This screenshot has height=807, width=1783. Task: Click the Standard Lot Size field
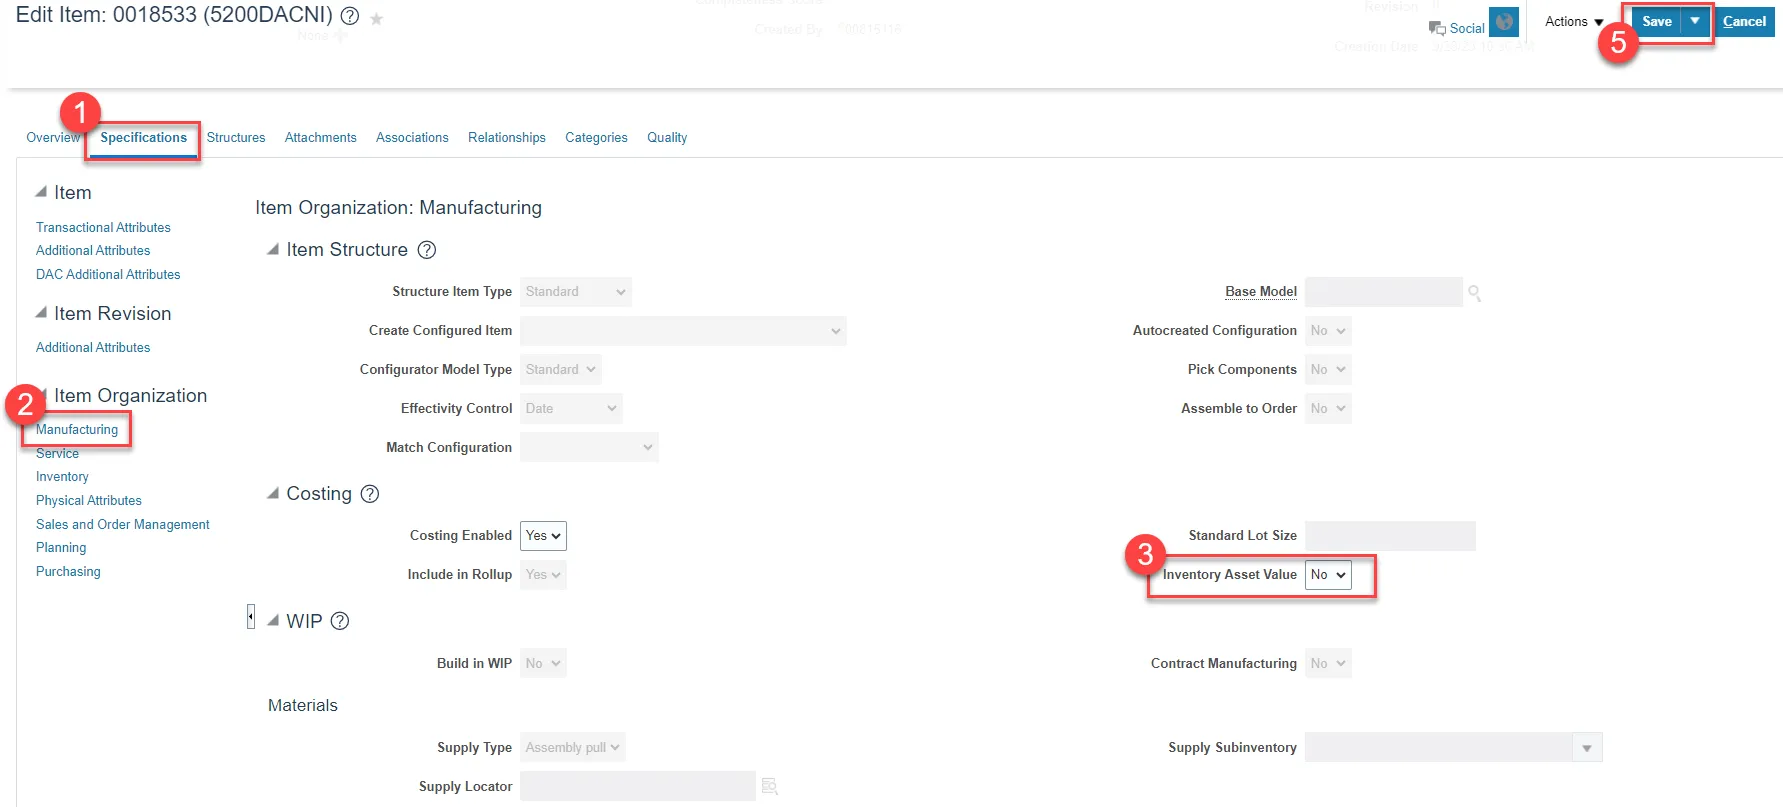1390,536
